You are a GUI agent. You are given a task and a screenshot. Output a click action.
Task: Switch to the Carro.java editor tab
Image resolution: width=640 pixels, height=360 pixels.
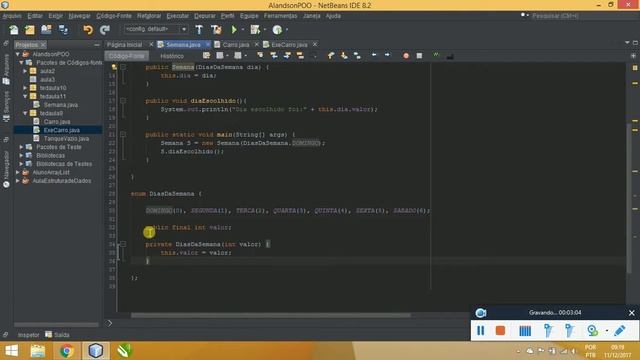click(236, 44)
